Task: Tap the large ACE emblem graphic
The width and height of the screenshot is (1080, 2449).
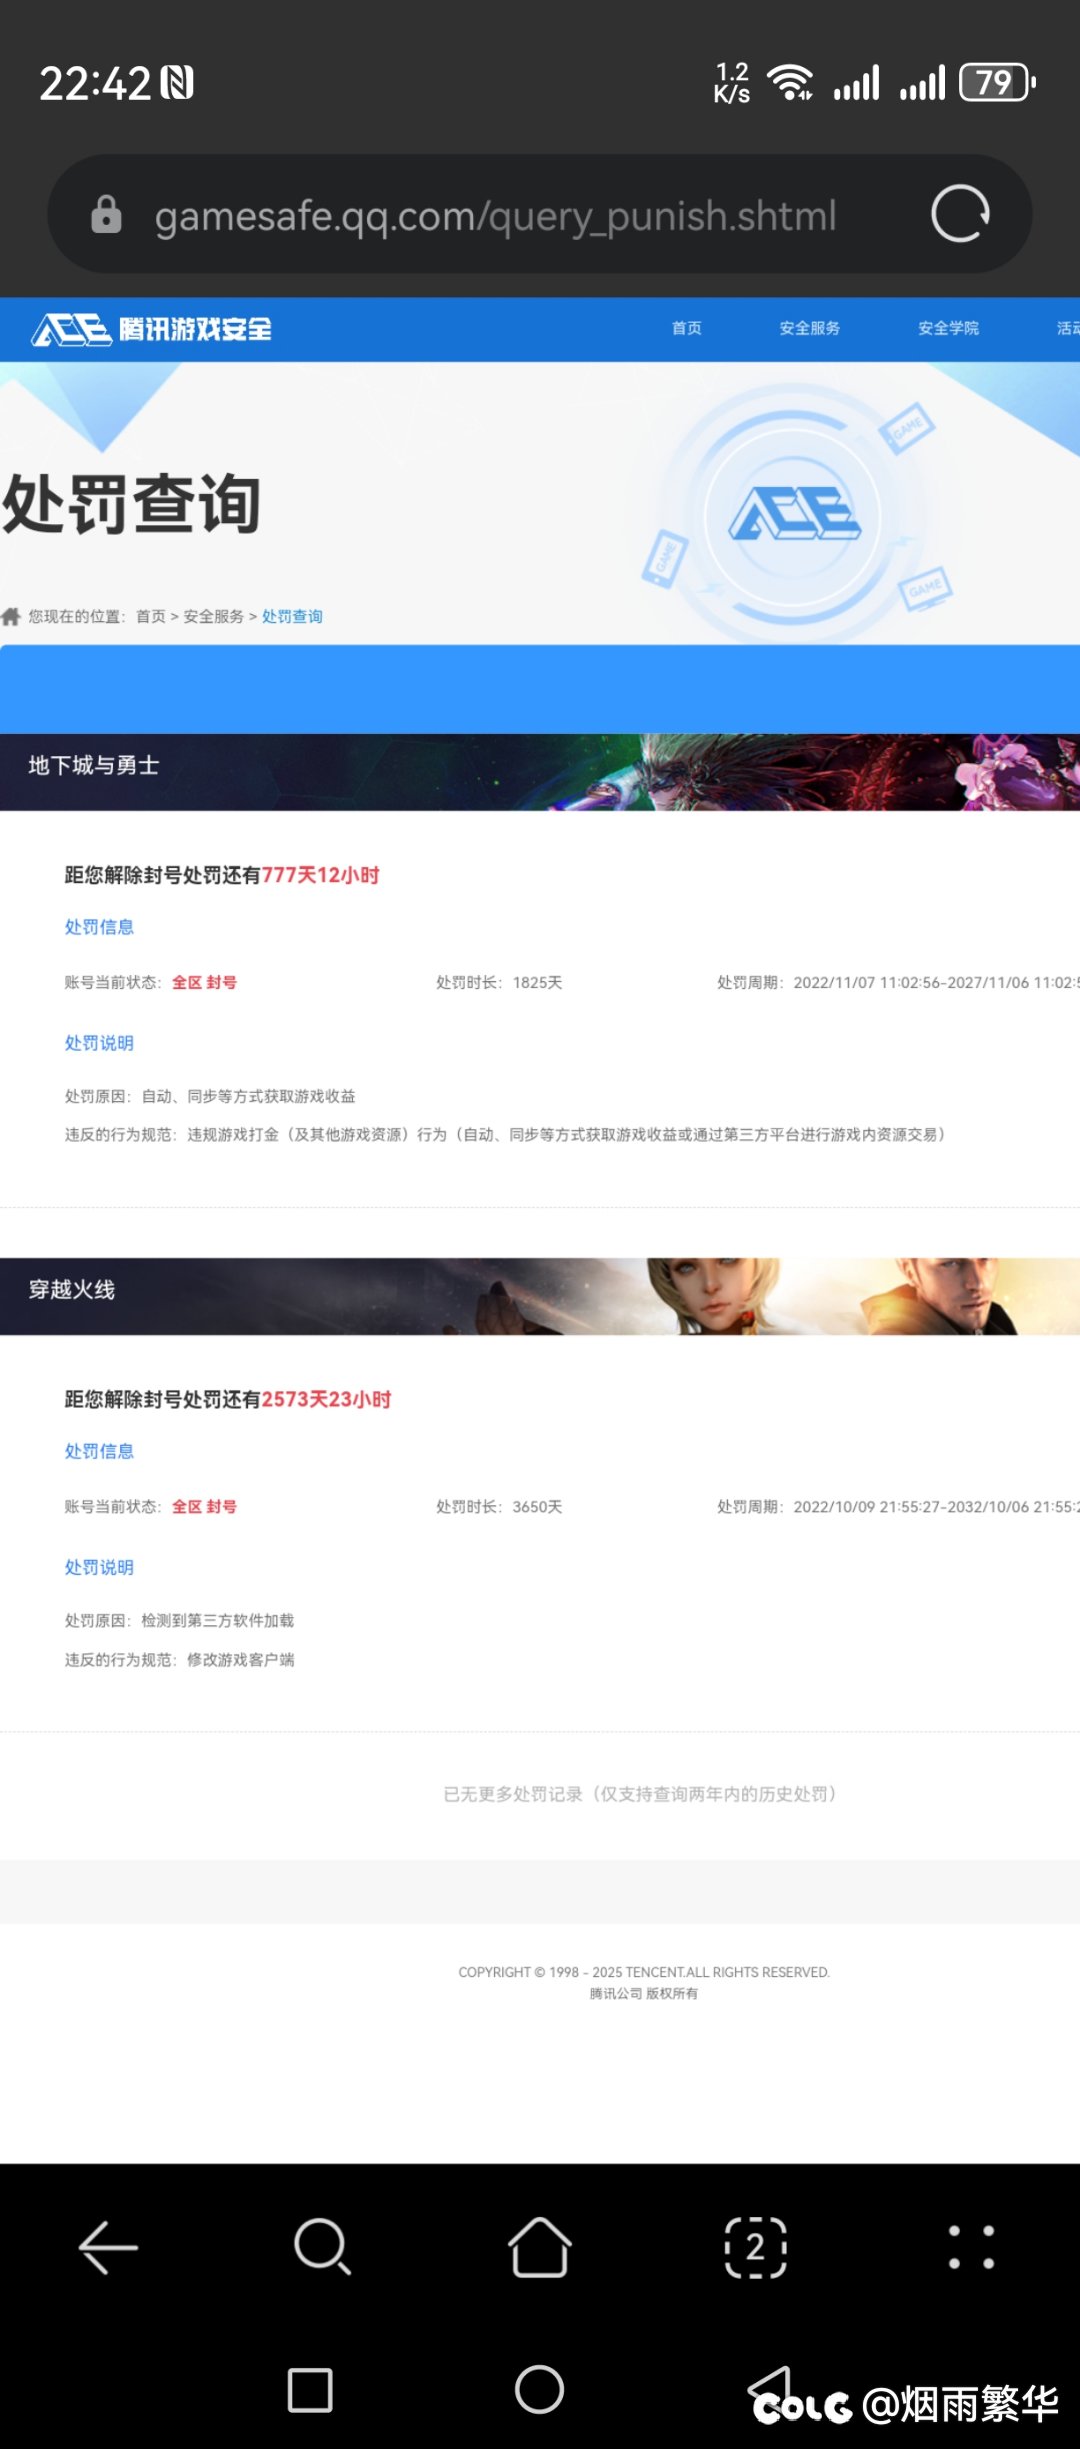Action: point(794,513)
